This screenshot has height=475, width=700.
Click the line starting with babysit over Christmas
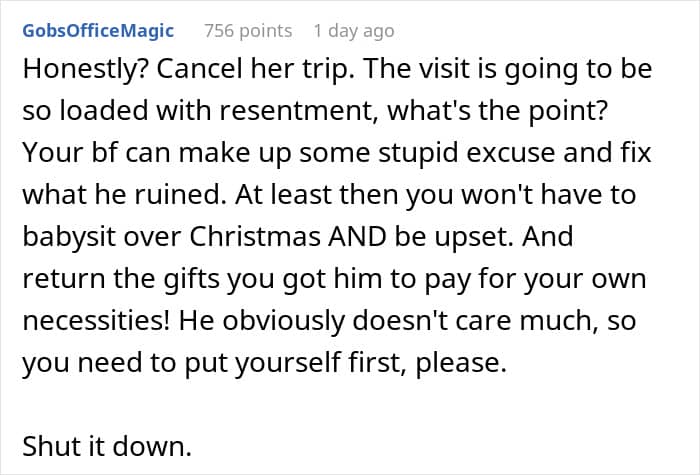[298, 236]
